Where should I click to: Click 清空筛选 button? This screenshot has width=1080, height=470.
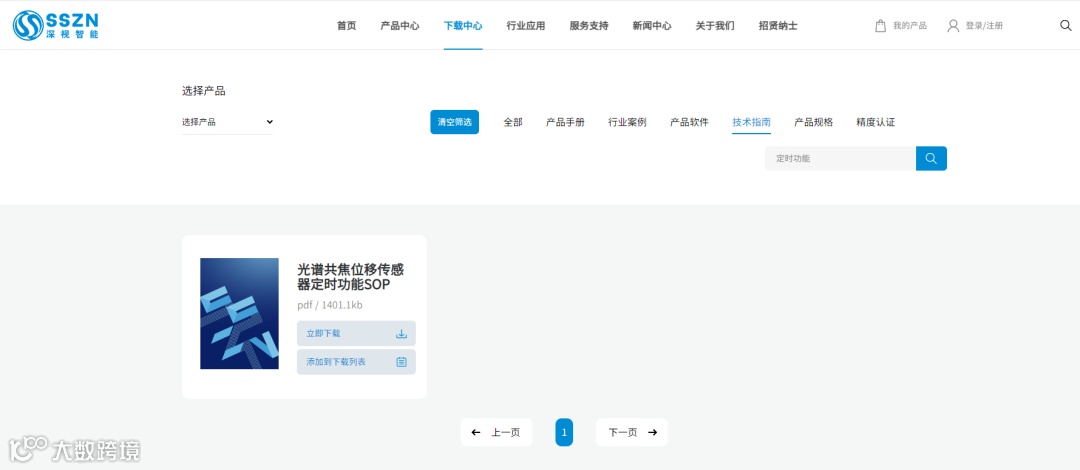455,122
